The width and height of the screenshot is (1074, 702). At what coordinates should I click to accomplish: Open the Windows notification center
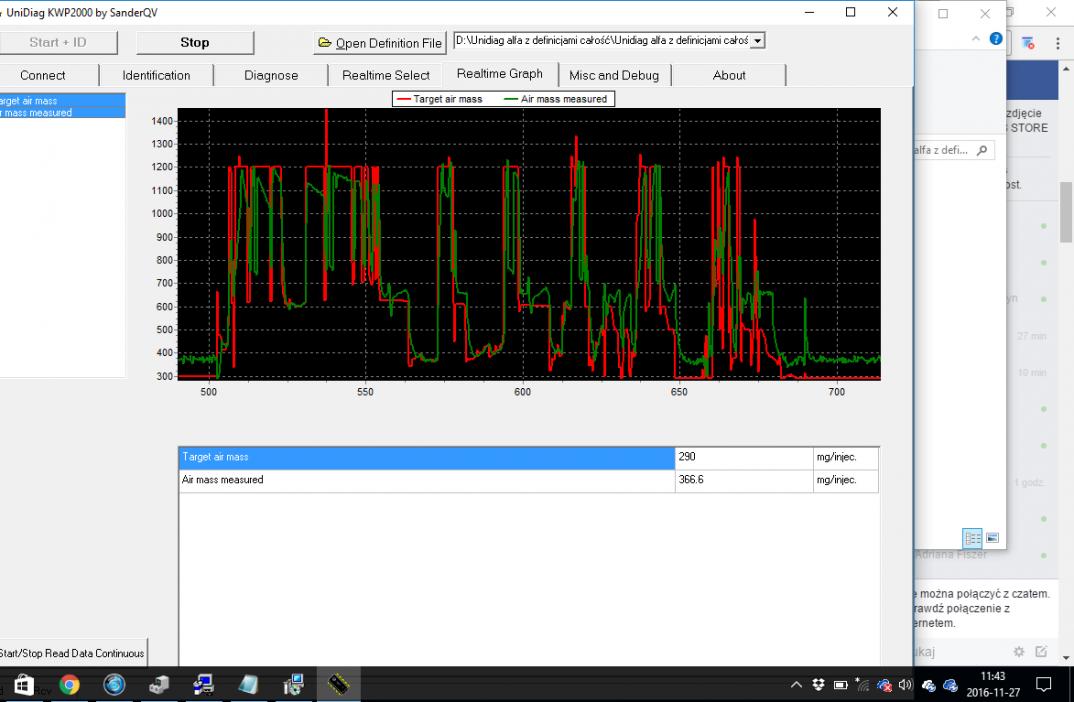[1043, 685]
